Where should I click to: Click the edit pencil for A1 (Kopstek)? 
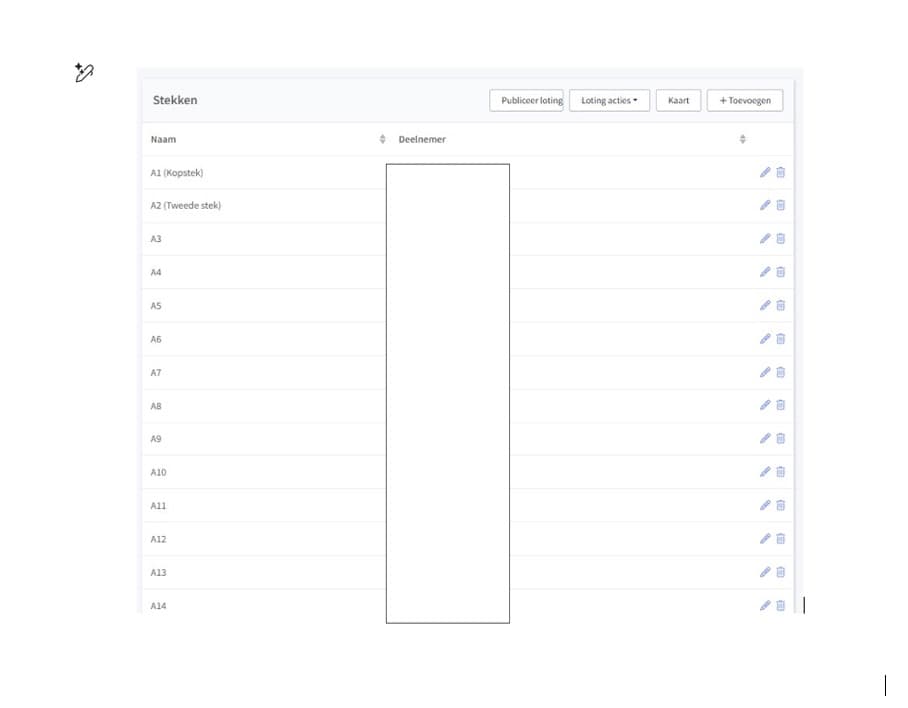pos(765,172)
